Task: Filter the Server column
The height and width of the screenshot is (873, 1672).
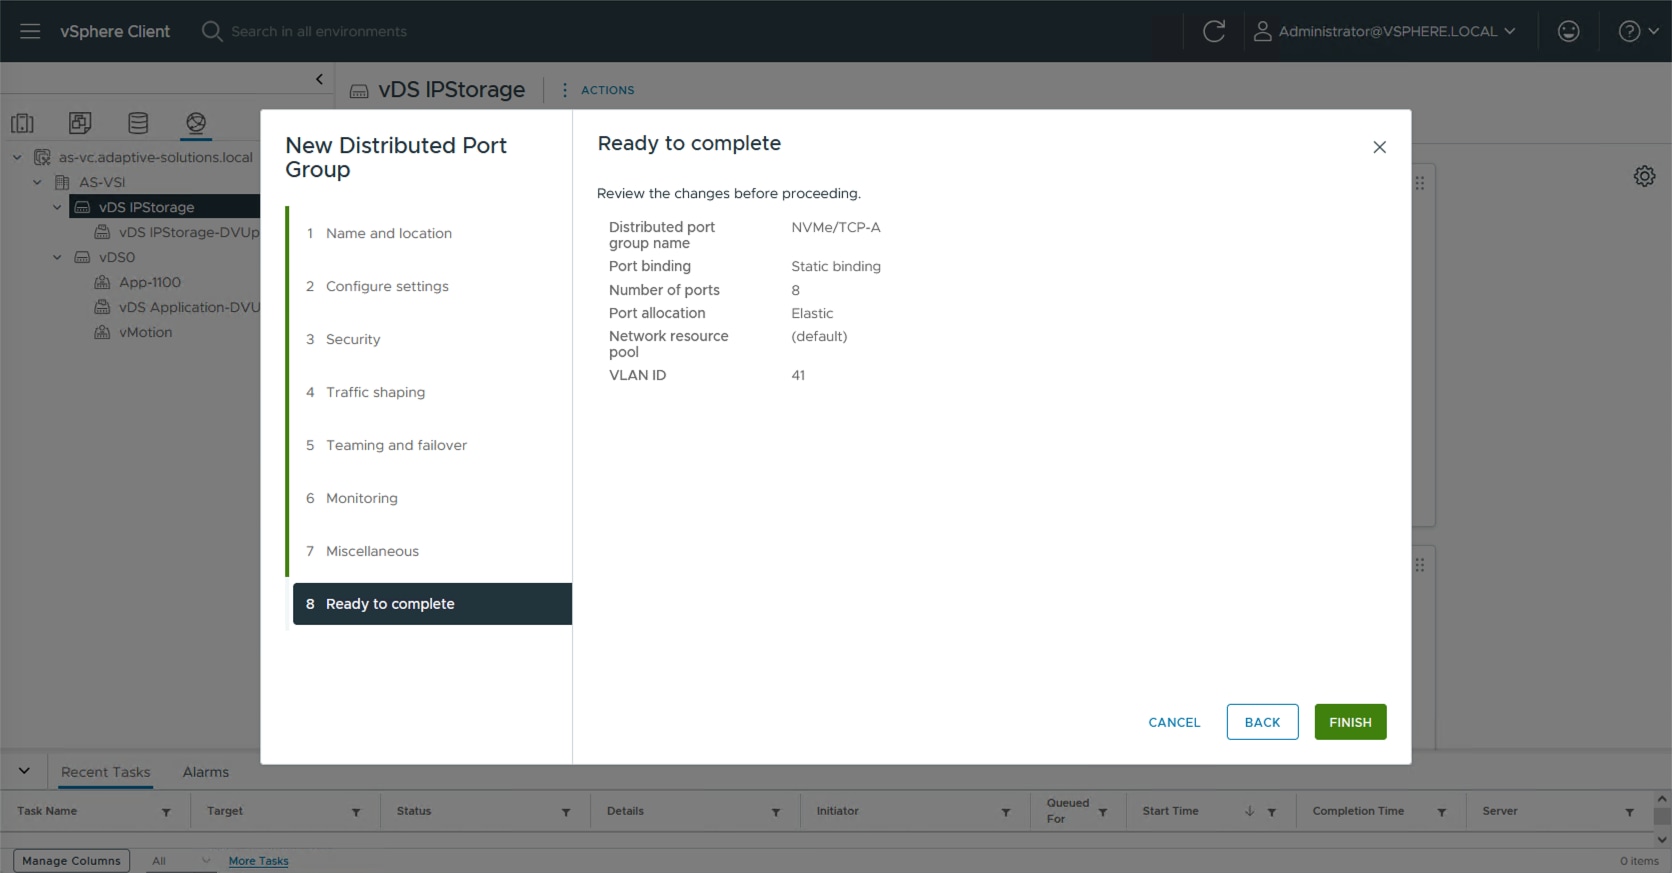Action: (1630, 812)
